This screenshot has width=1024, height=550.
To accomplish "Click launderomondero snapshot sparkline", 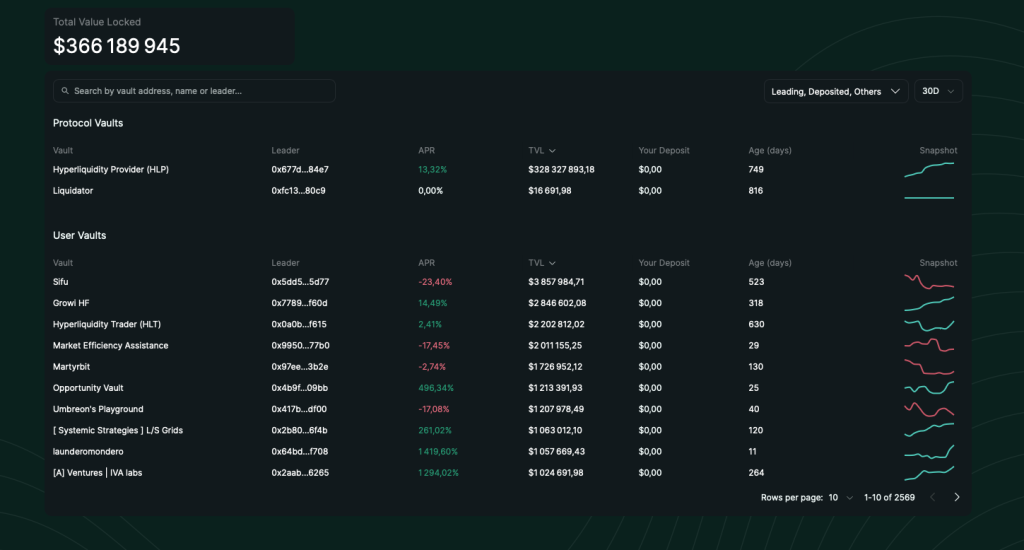I will pos(929,451).
